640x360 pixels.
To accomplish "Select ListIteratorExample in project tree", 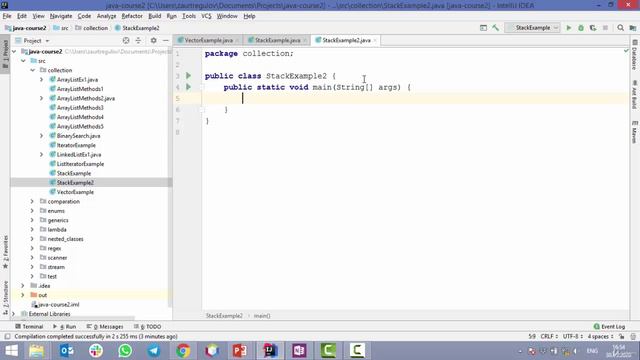I will coord(80,164).
